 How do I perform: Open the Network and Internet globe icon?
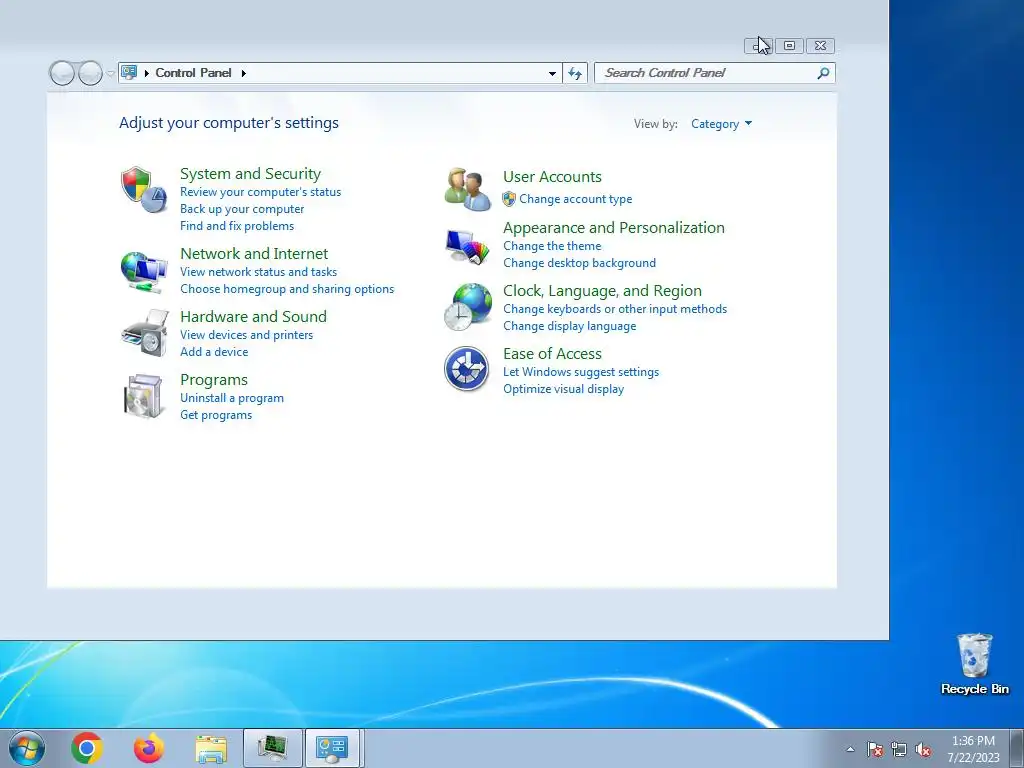(144, 271)
